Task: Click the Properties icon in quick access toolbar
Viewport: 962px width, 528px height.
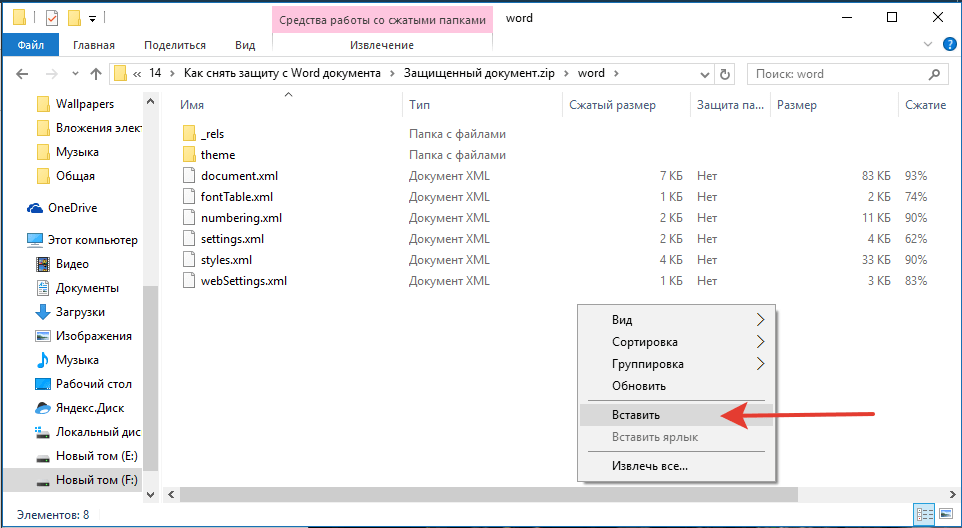Action: point(53,18)
